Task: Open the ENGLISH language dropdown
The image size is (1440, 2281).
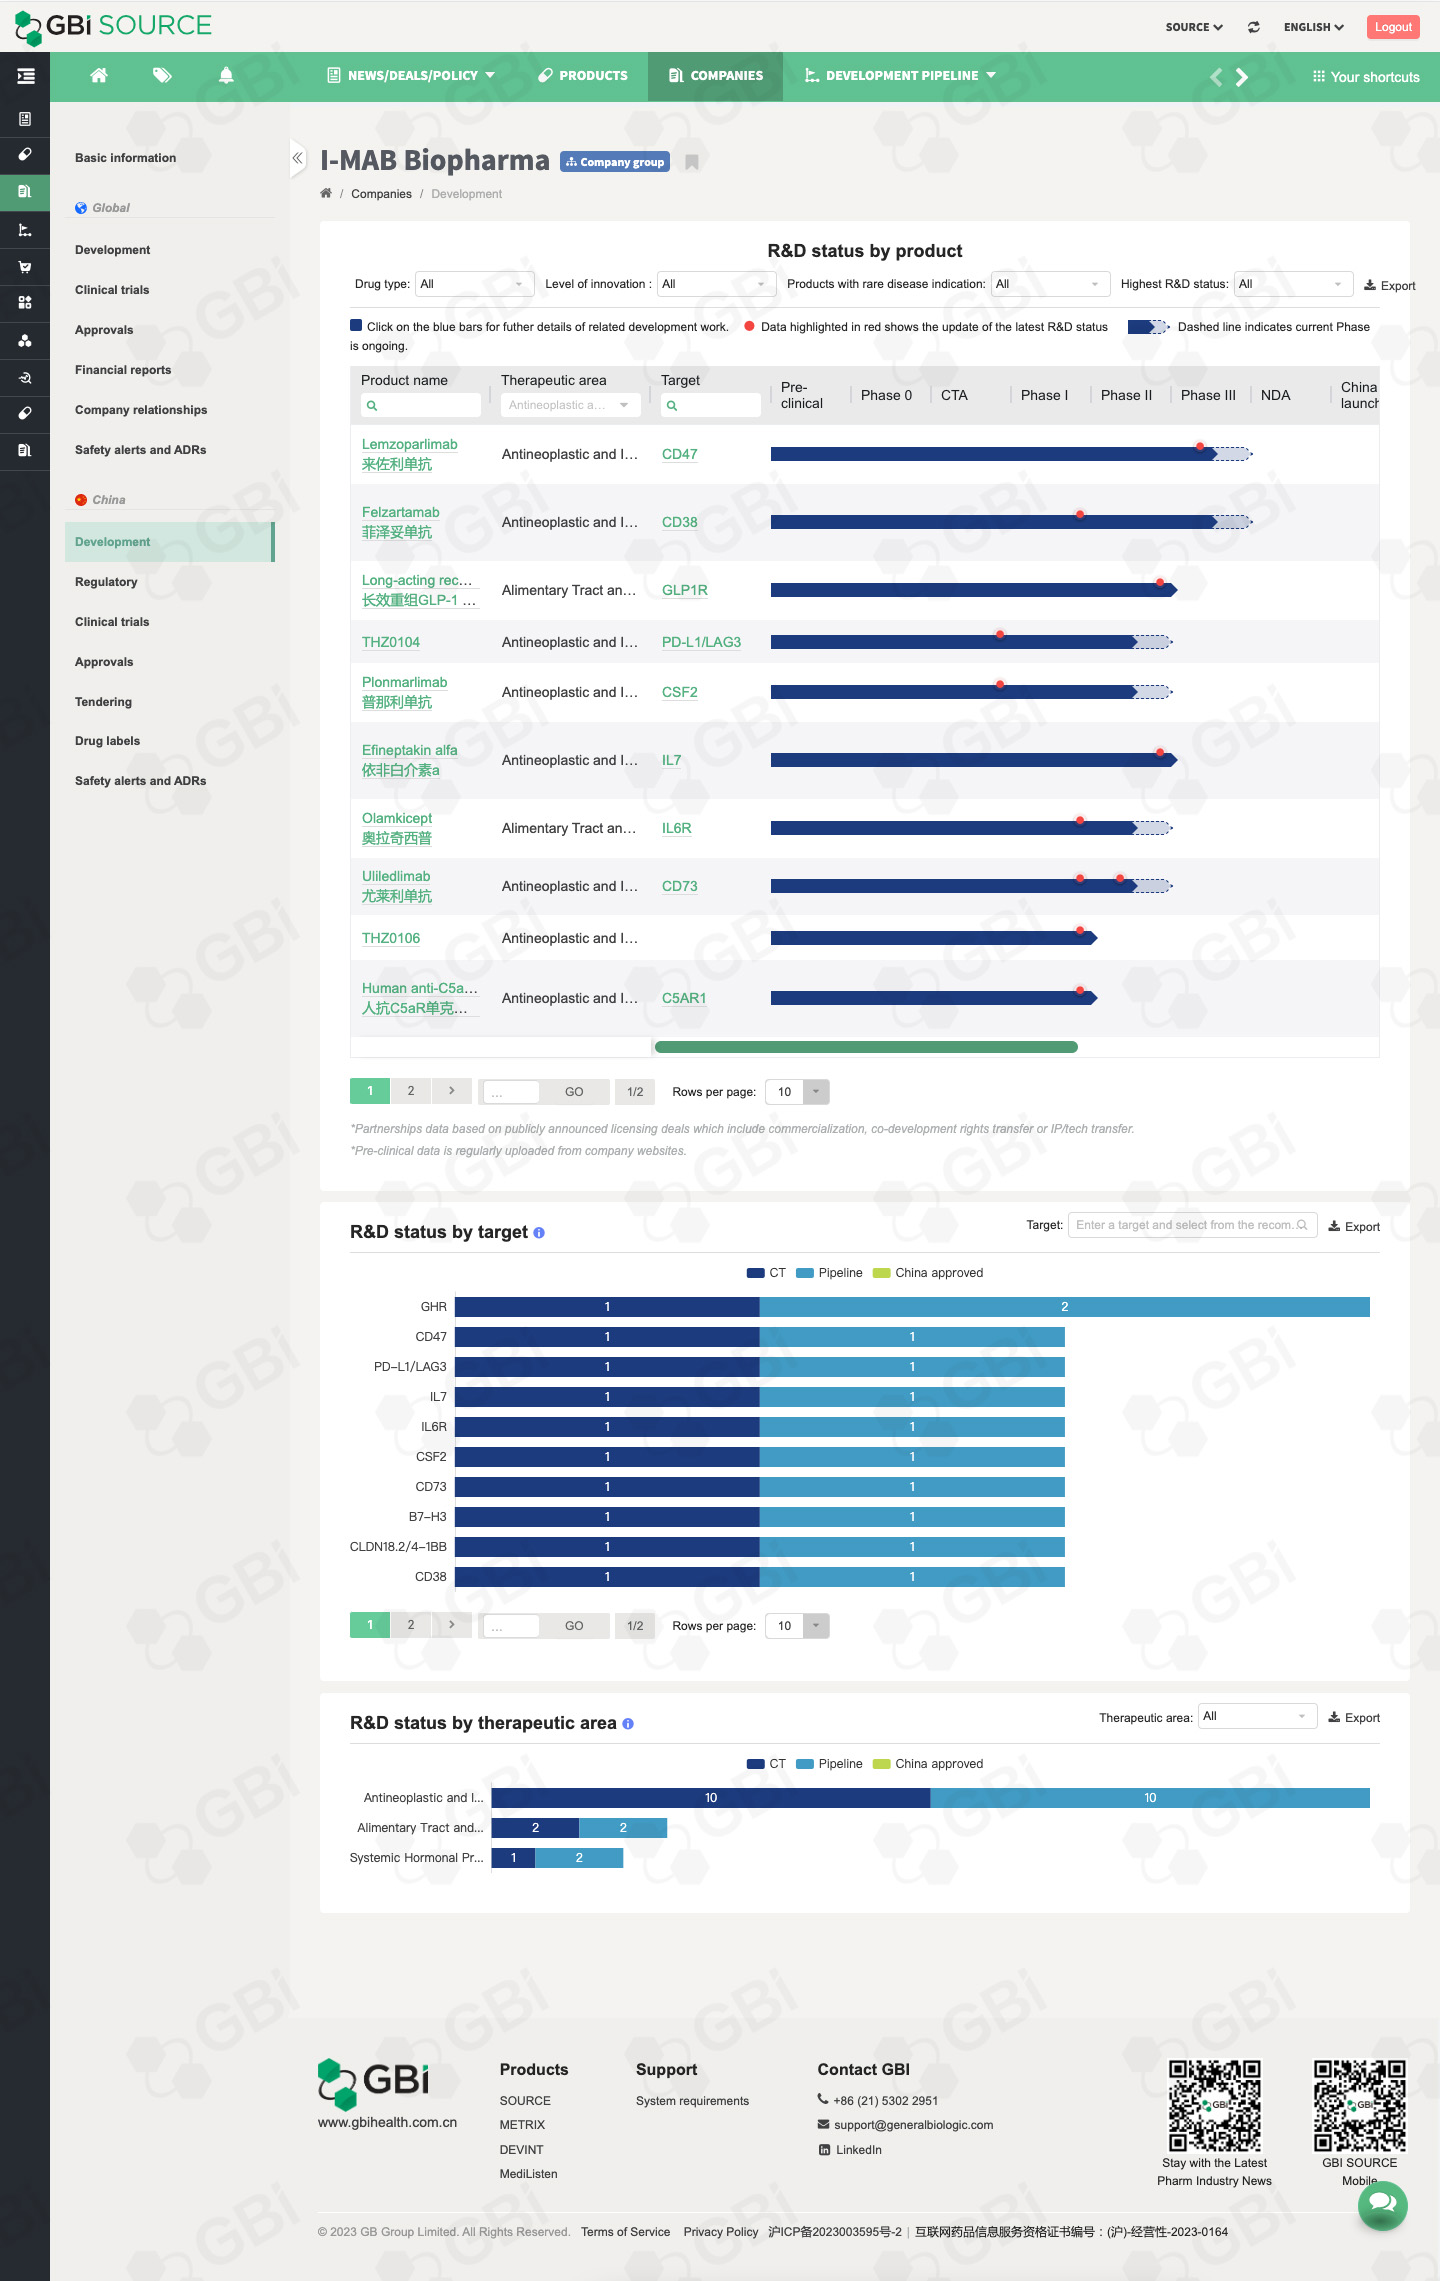Action: (1313, 27)
